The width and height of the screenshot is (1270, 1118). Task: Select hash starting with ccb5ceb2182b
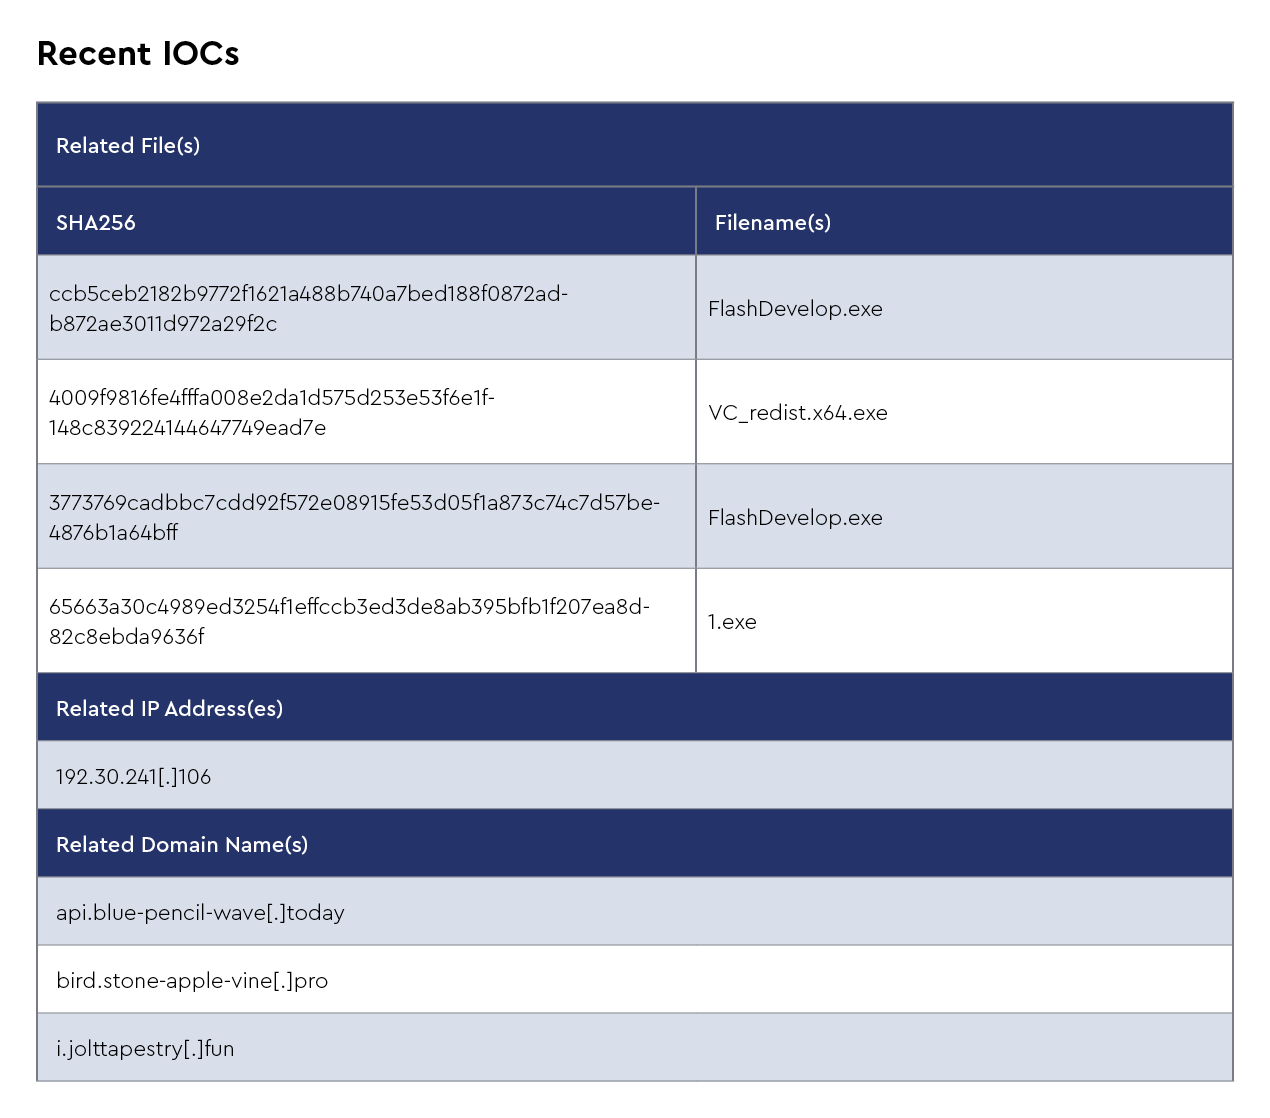pyautogui.click(x=308, y=294)
